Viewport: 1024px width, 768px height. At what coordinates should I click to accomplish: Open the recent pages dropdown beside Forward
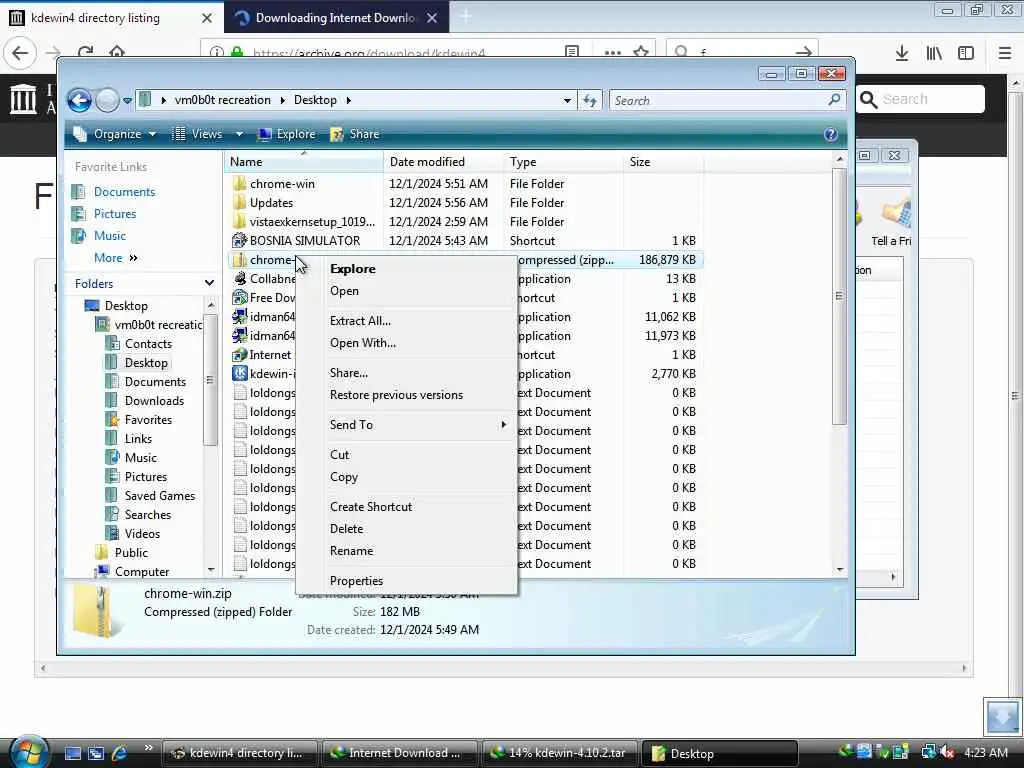[127, 101]
